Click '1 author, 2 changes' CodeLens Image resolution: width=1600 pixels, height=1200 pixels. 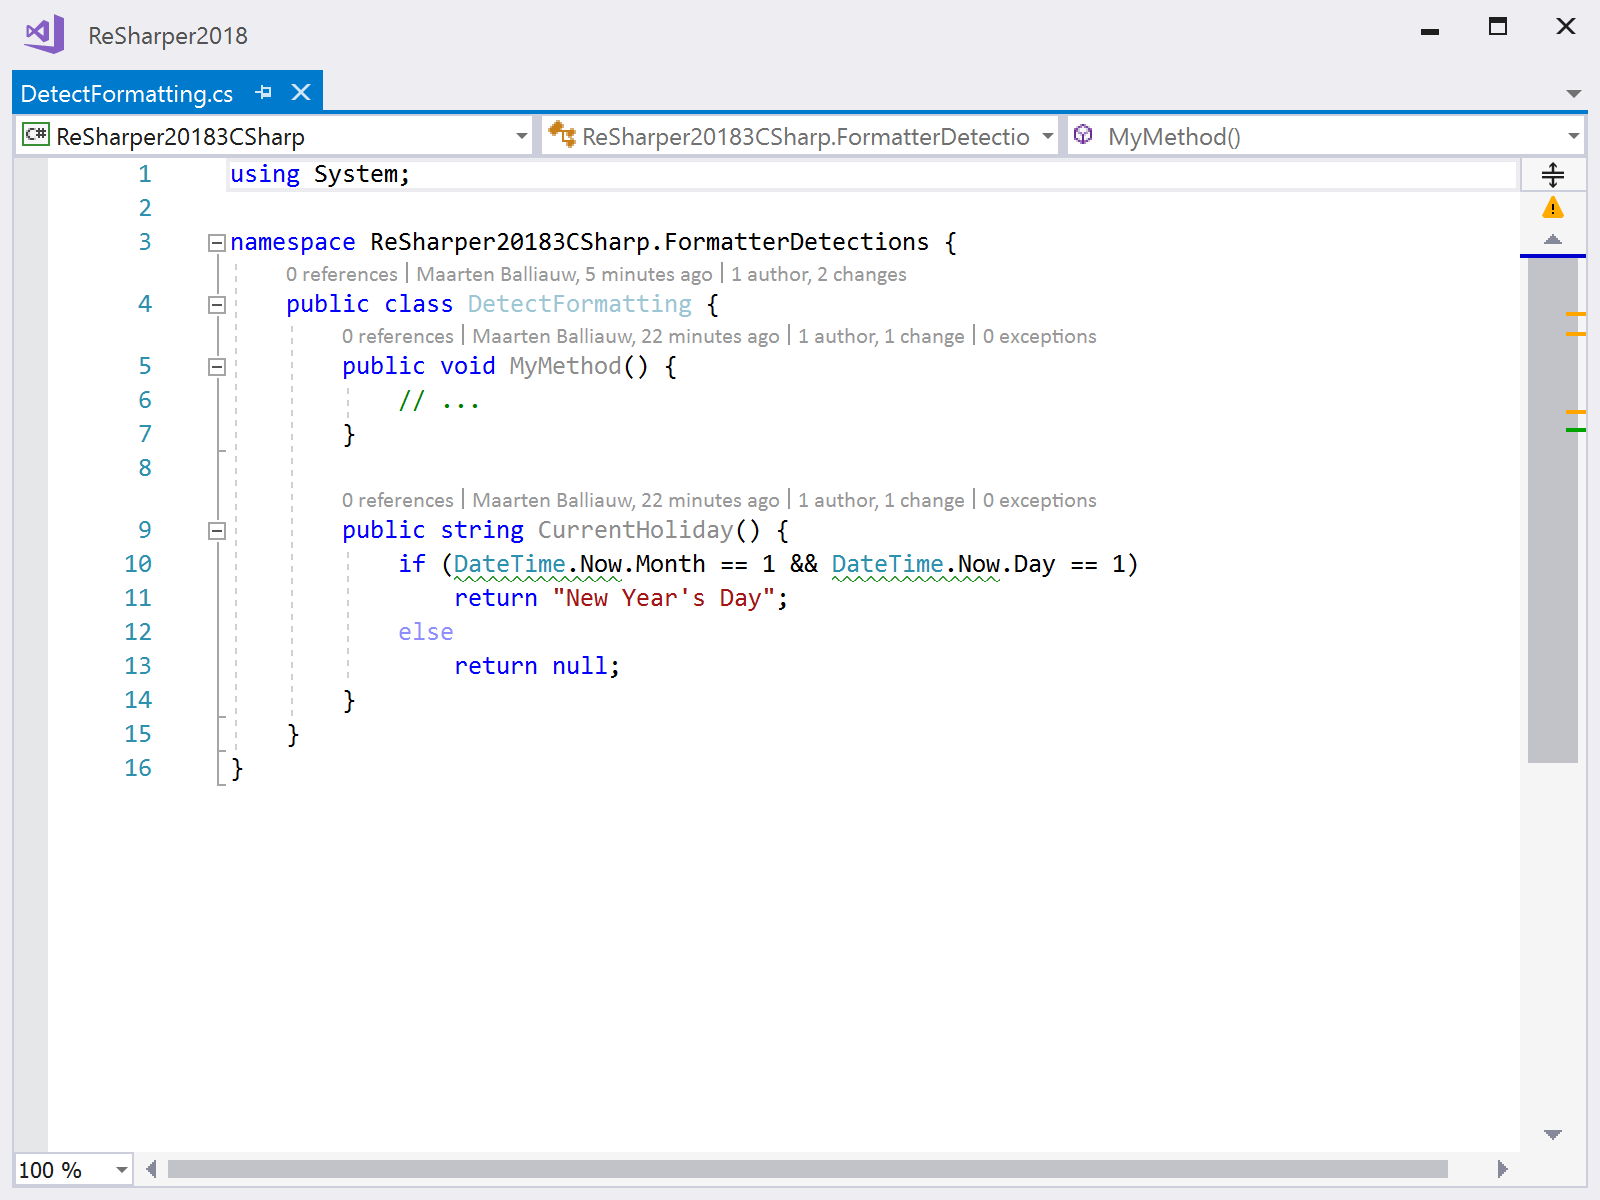[818, 274]
